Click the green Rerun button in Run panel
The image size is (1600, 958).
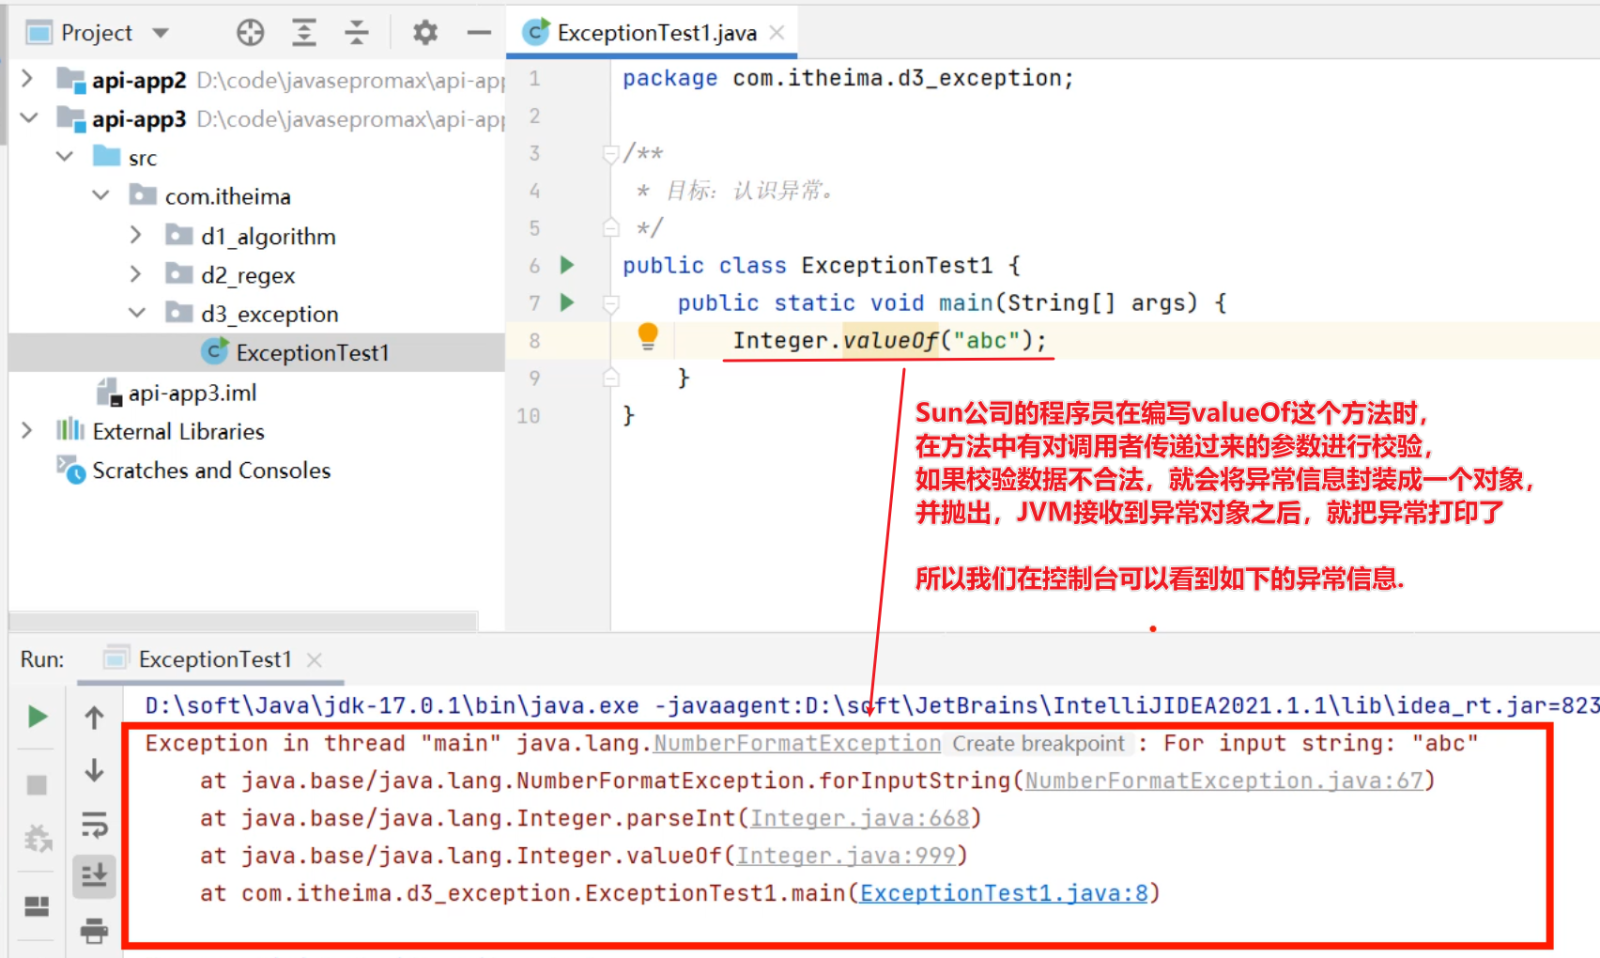(37, 717)
